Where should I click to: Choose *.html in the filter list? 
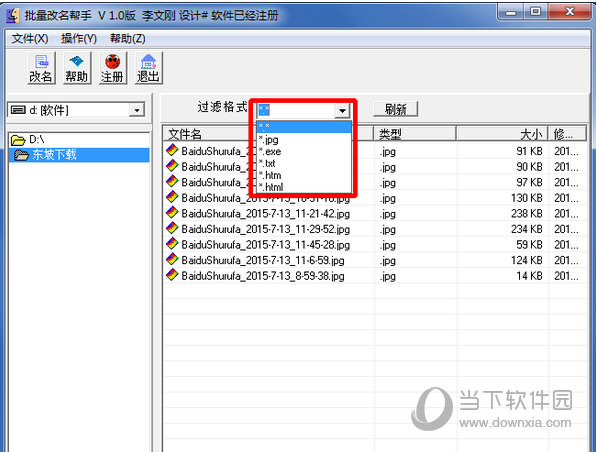304,187
